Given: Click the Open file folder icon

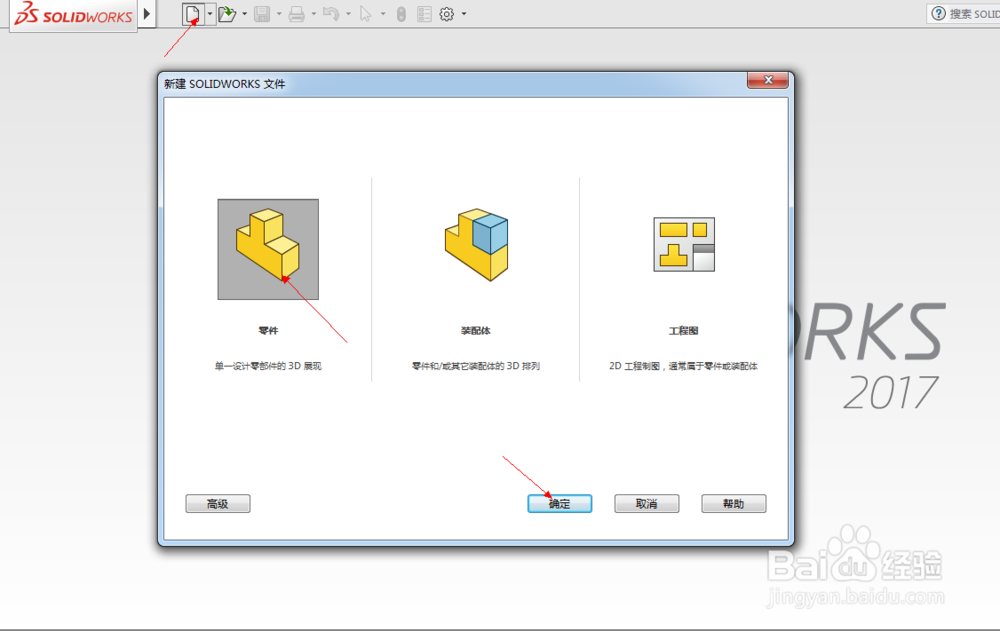Looking at the screenshot, I should click(227, 13).
